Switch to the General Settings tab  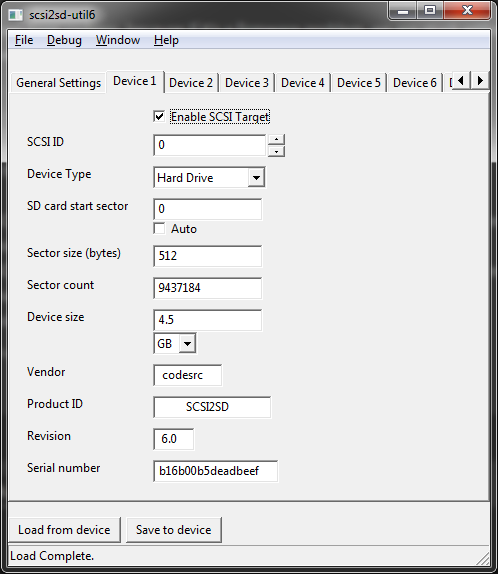click(x=59, y=83)
